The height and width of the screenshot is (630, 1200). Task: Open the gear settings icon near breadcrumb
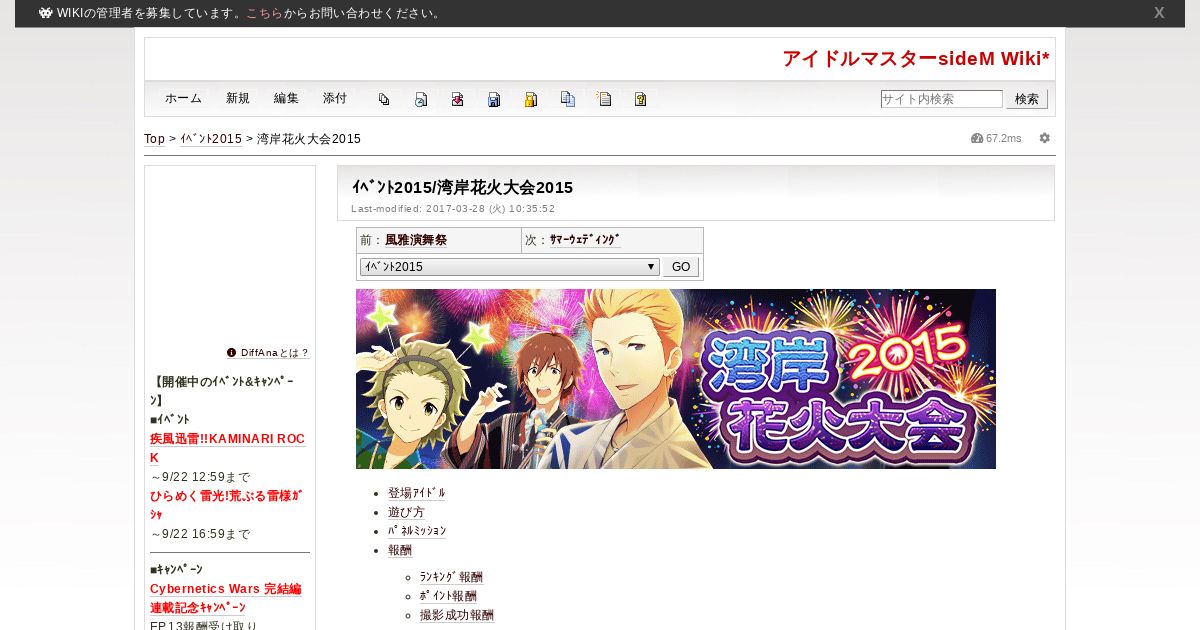coord(1045,138)
